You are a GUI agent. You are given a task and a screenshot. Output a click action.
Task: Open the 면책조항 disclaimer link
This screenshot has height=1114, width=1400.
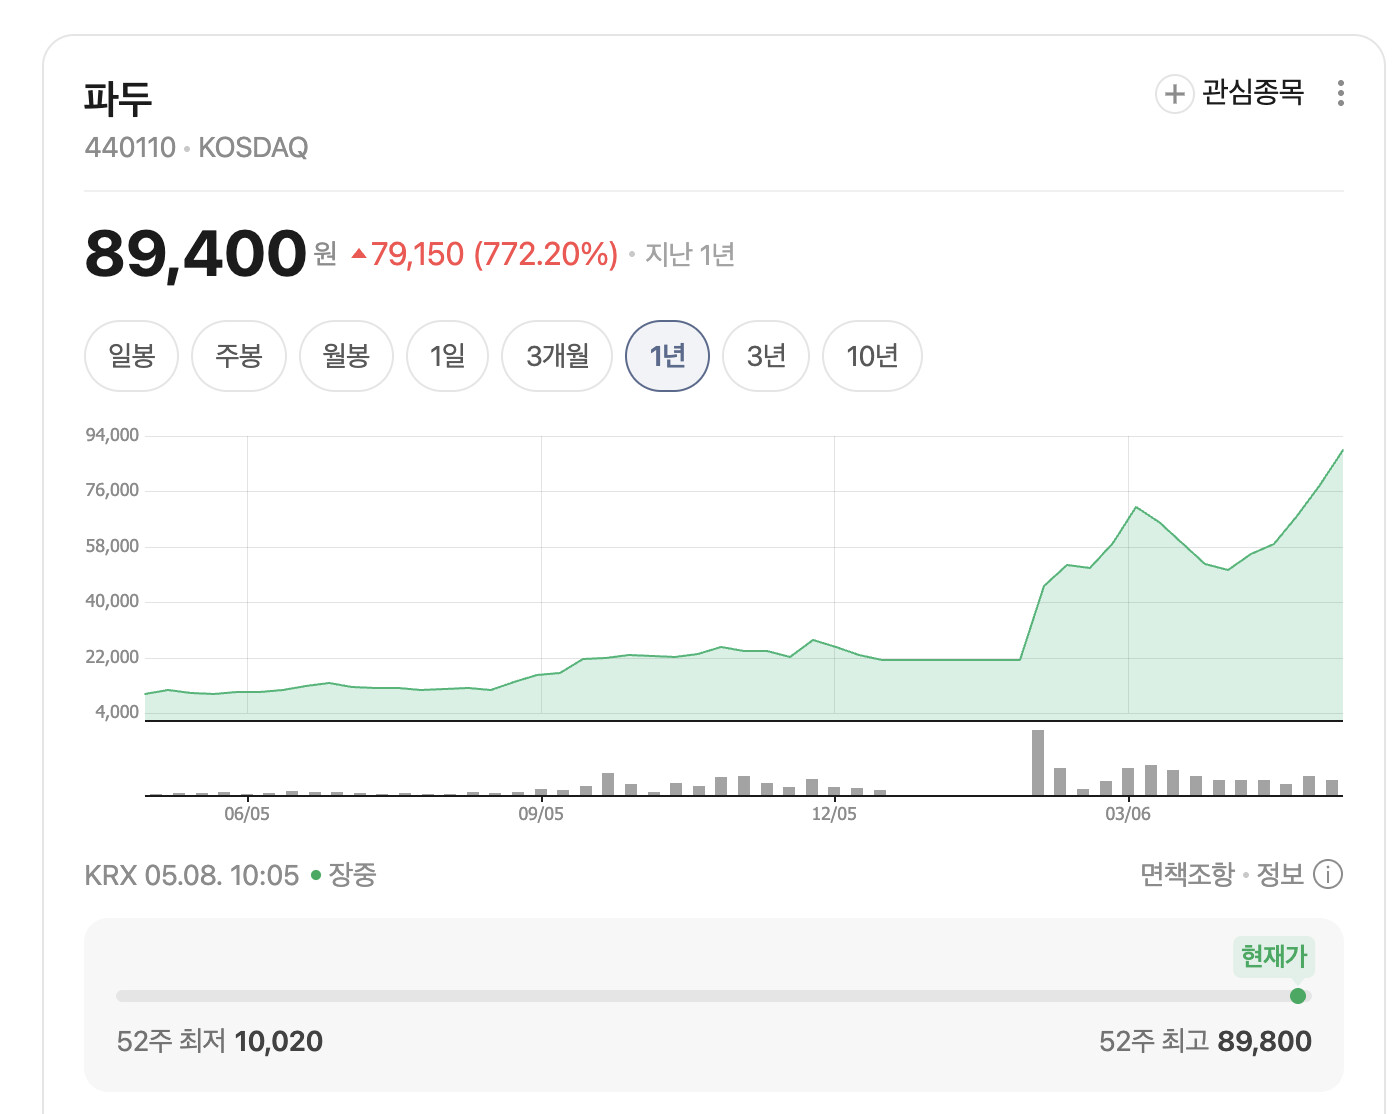click(x=1187, y=875)
